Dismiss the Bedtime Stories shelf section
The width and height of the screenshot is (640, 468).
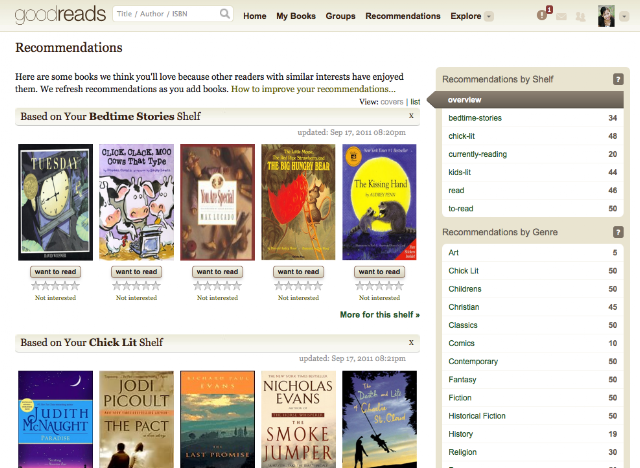(x=411, y=116)
